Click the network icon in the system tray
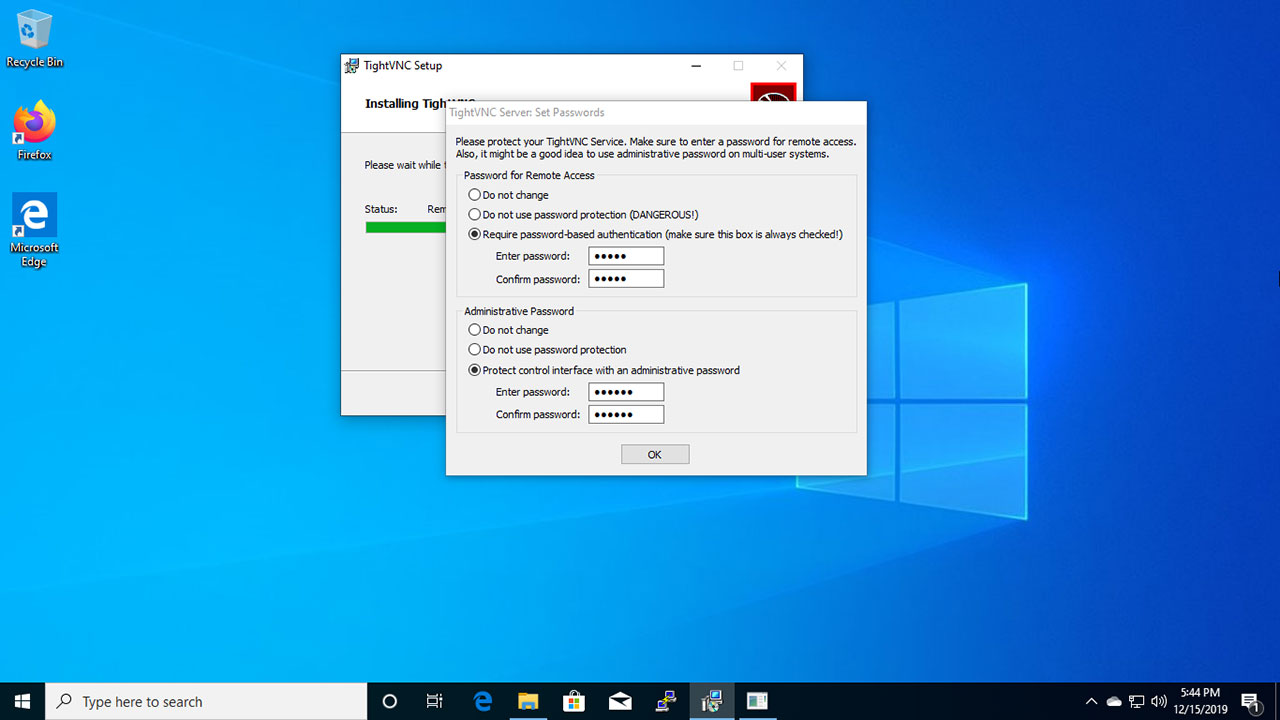Screen dimensions: 1280x720 click(1136, 700)
